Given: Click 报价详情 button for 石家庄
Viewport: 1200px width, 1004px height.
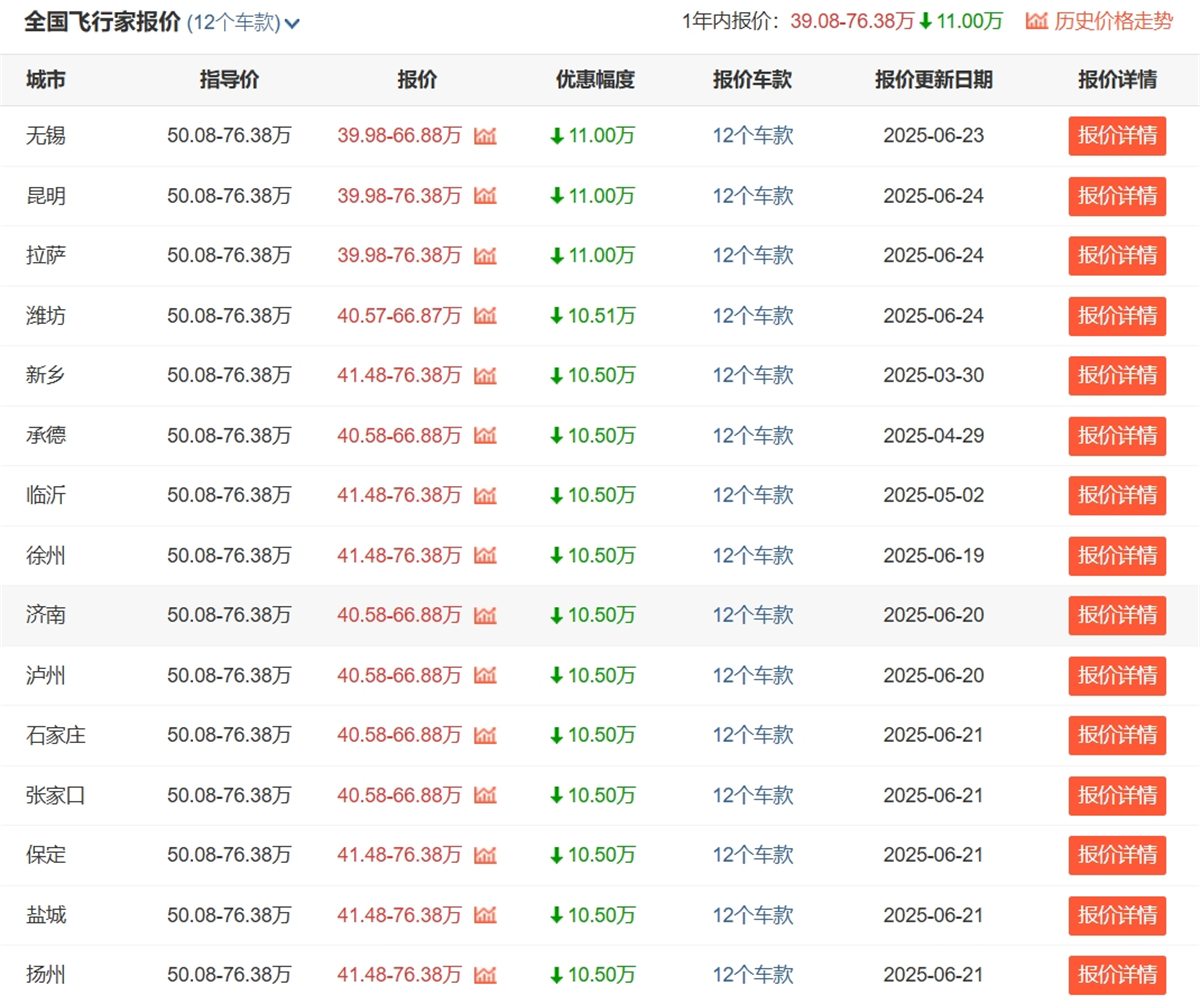Looking at the screenshot, I should pos(1117,736).
